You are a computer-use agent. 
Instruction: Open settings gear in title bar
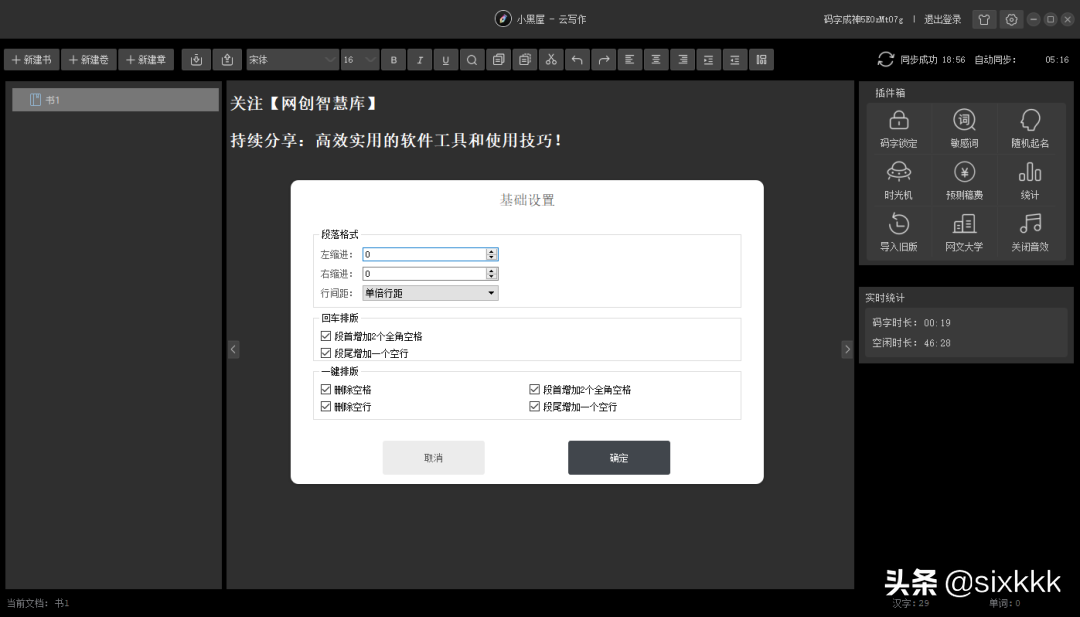(x=1011, y=19)
